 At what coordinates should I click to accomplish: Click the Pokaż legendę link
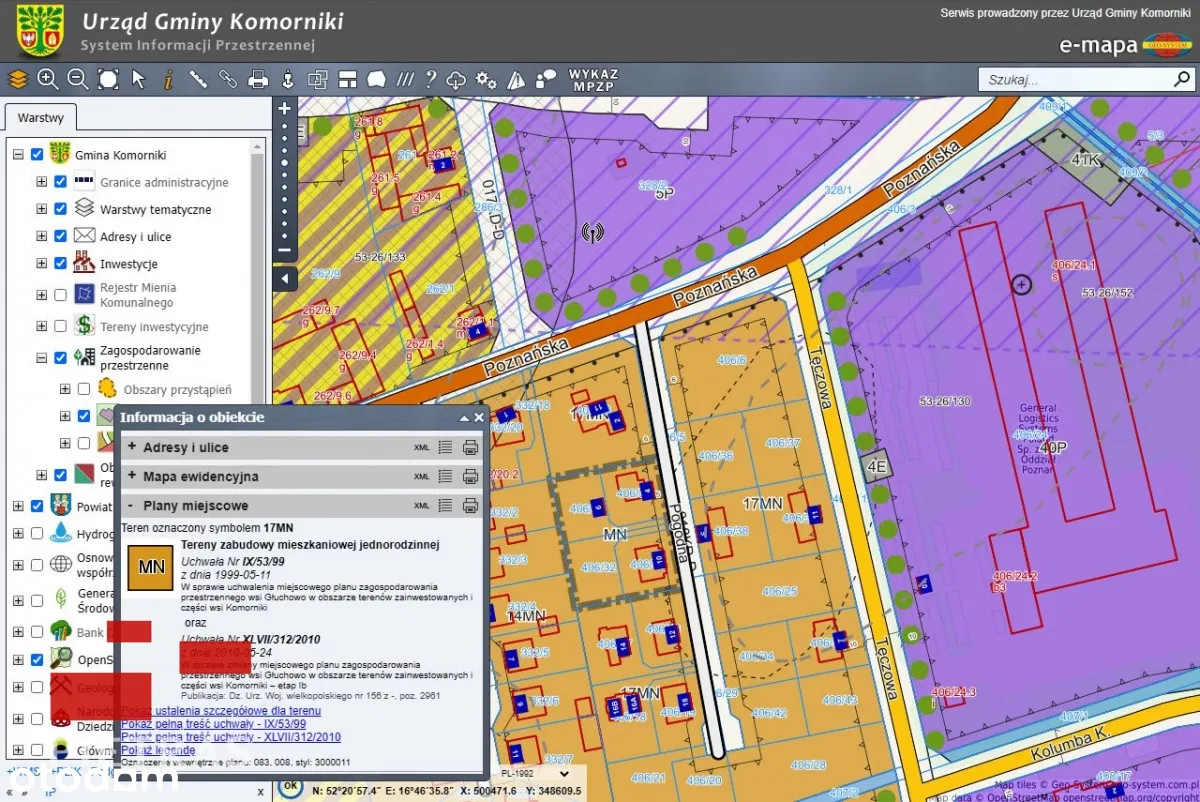click(x=157, y=749)
